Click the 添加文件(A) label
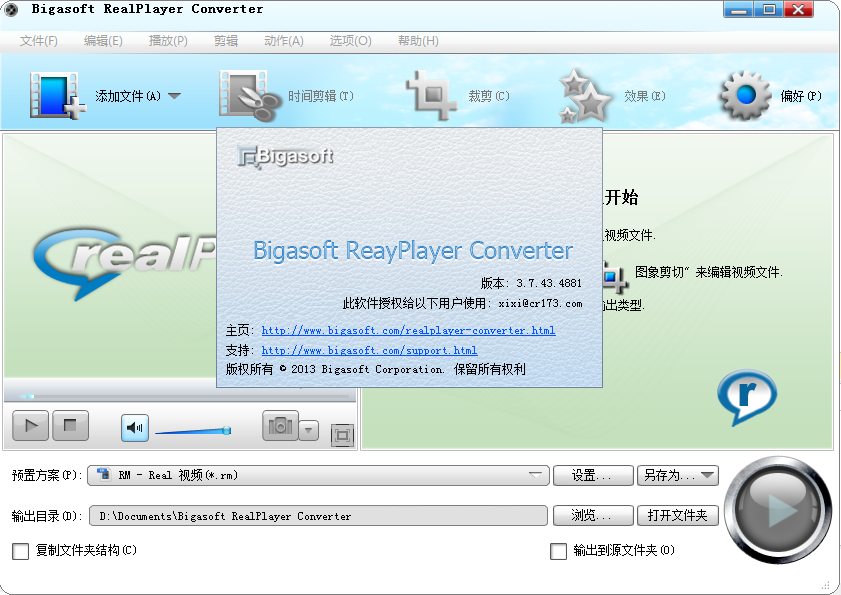The height and width of the screenshot is (595, 841). pos(128,96)
